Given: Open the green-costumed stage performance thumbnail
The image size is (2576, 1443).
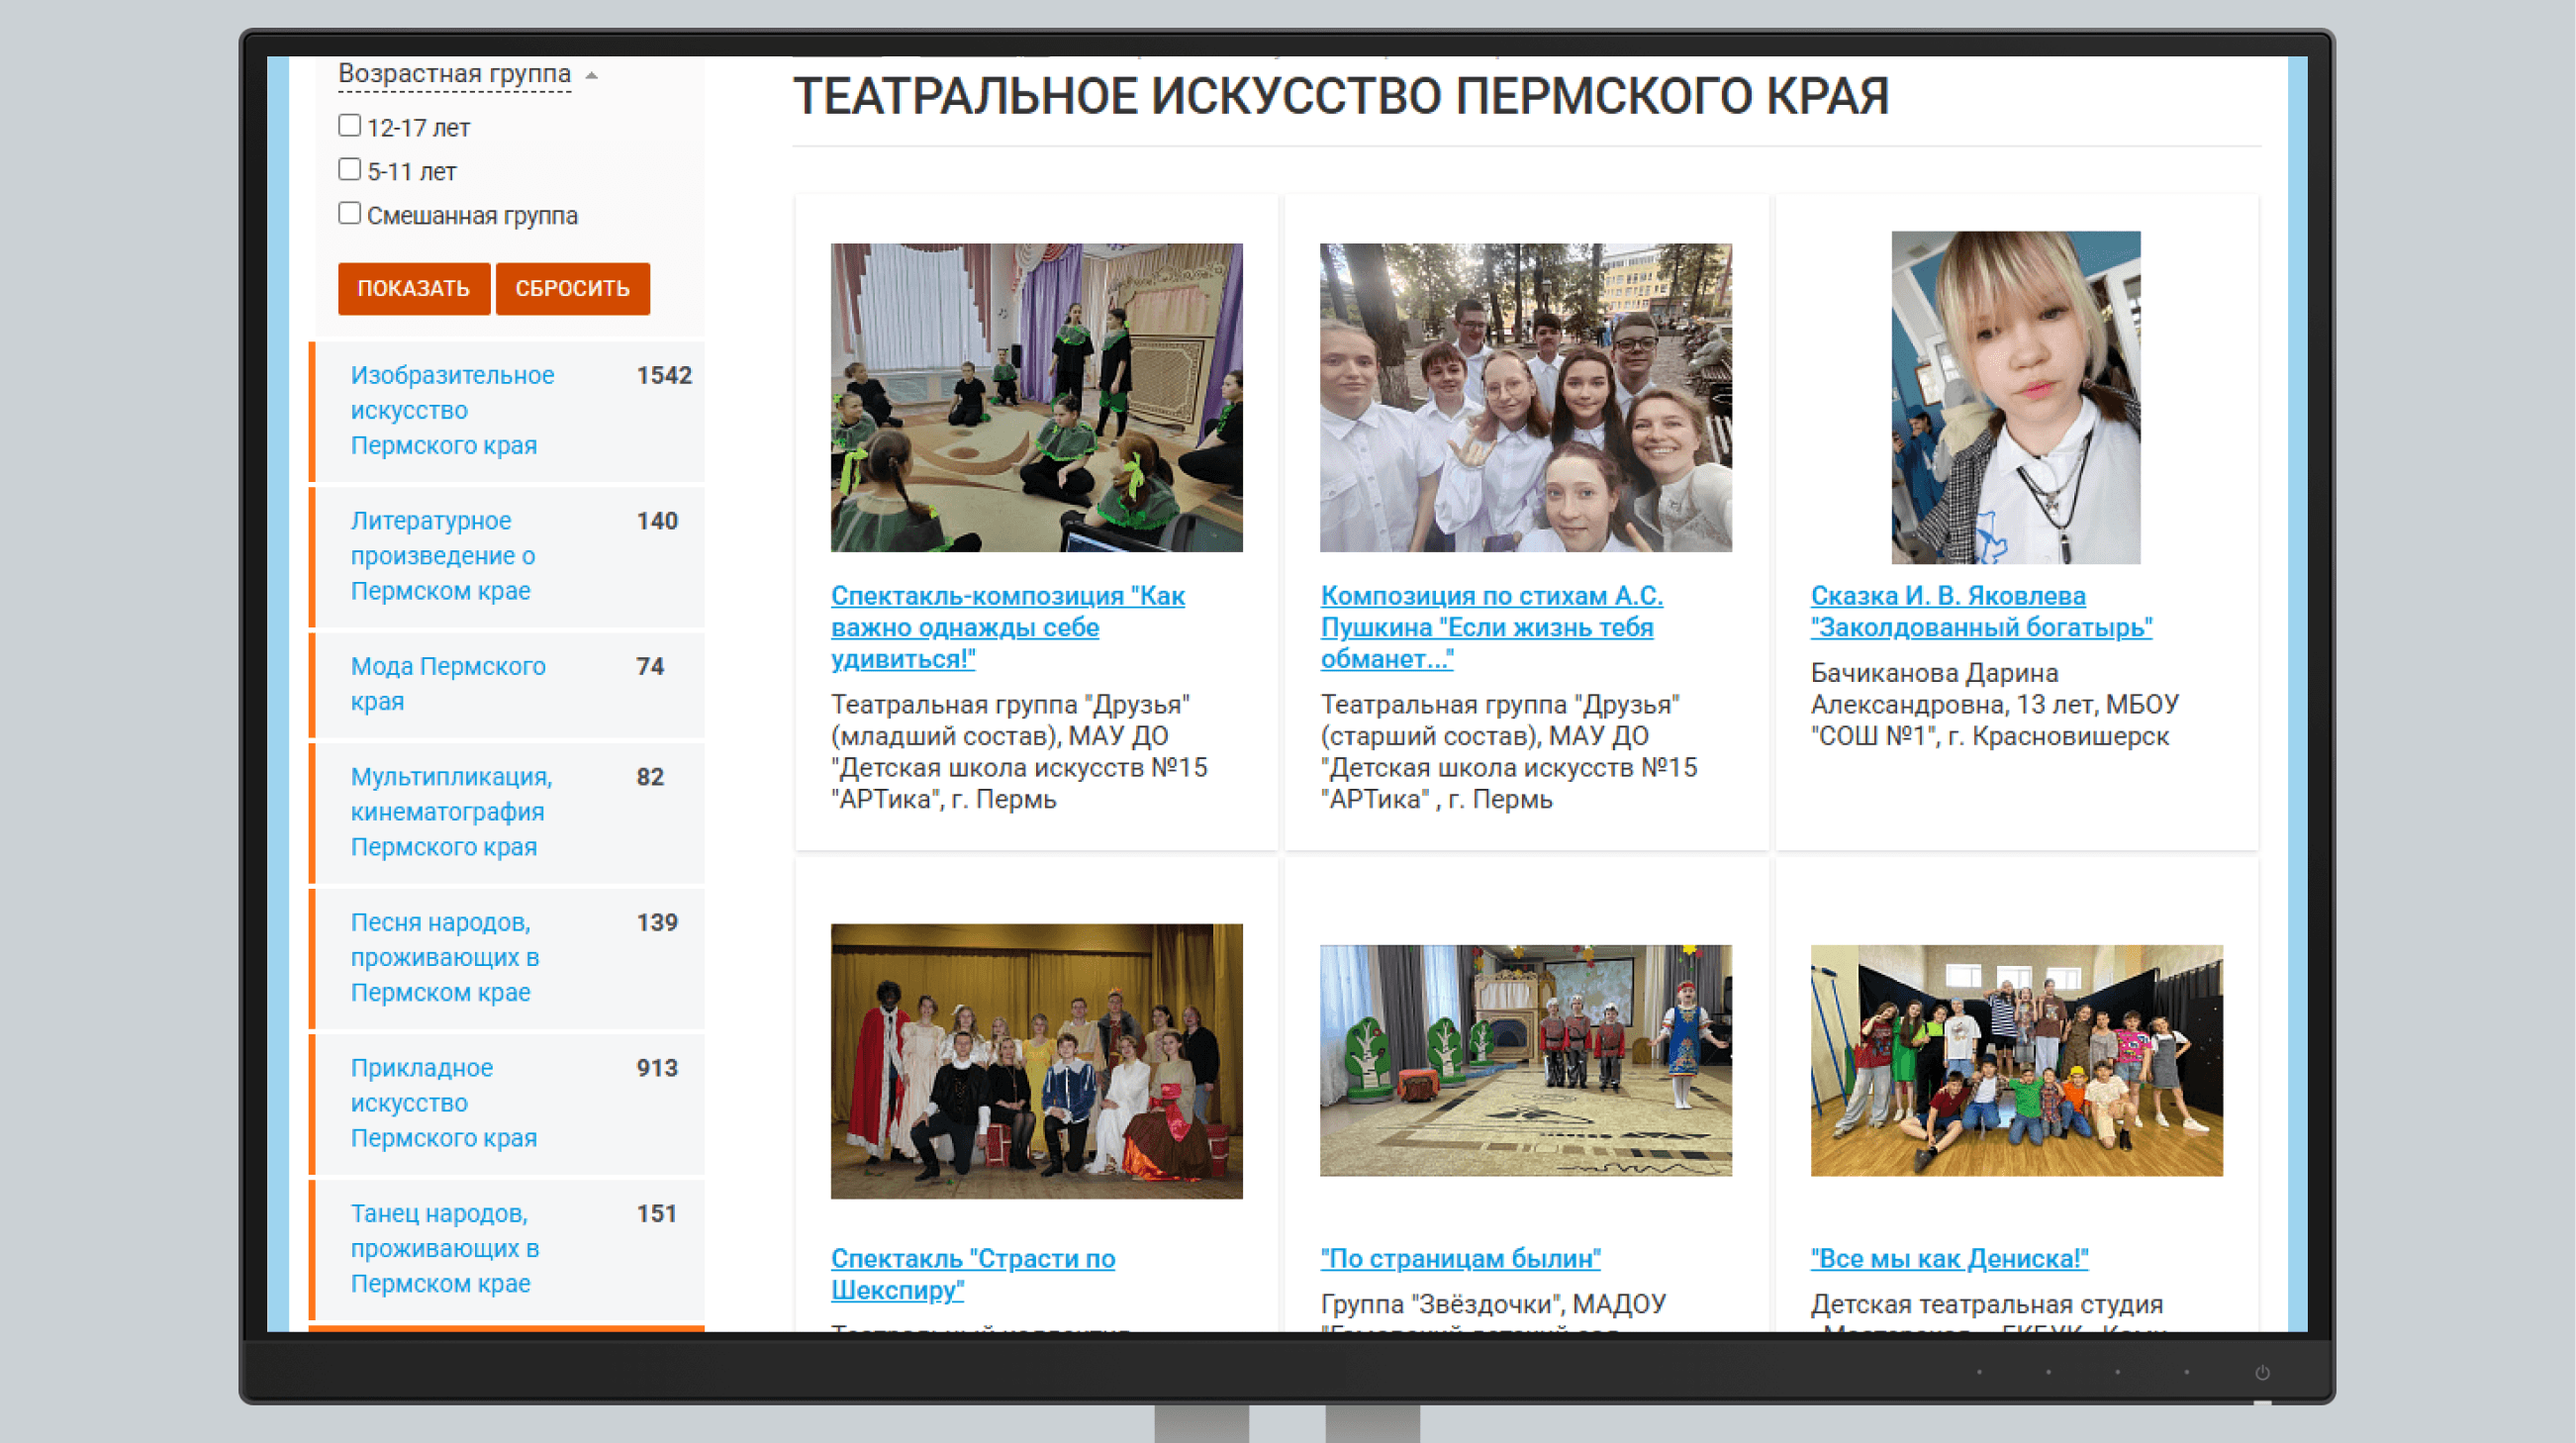Looking at the screenshot, I should point(1036,397).
